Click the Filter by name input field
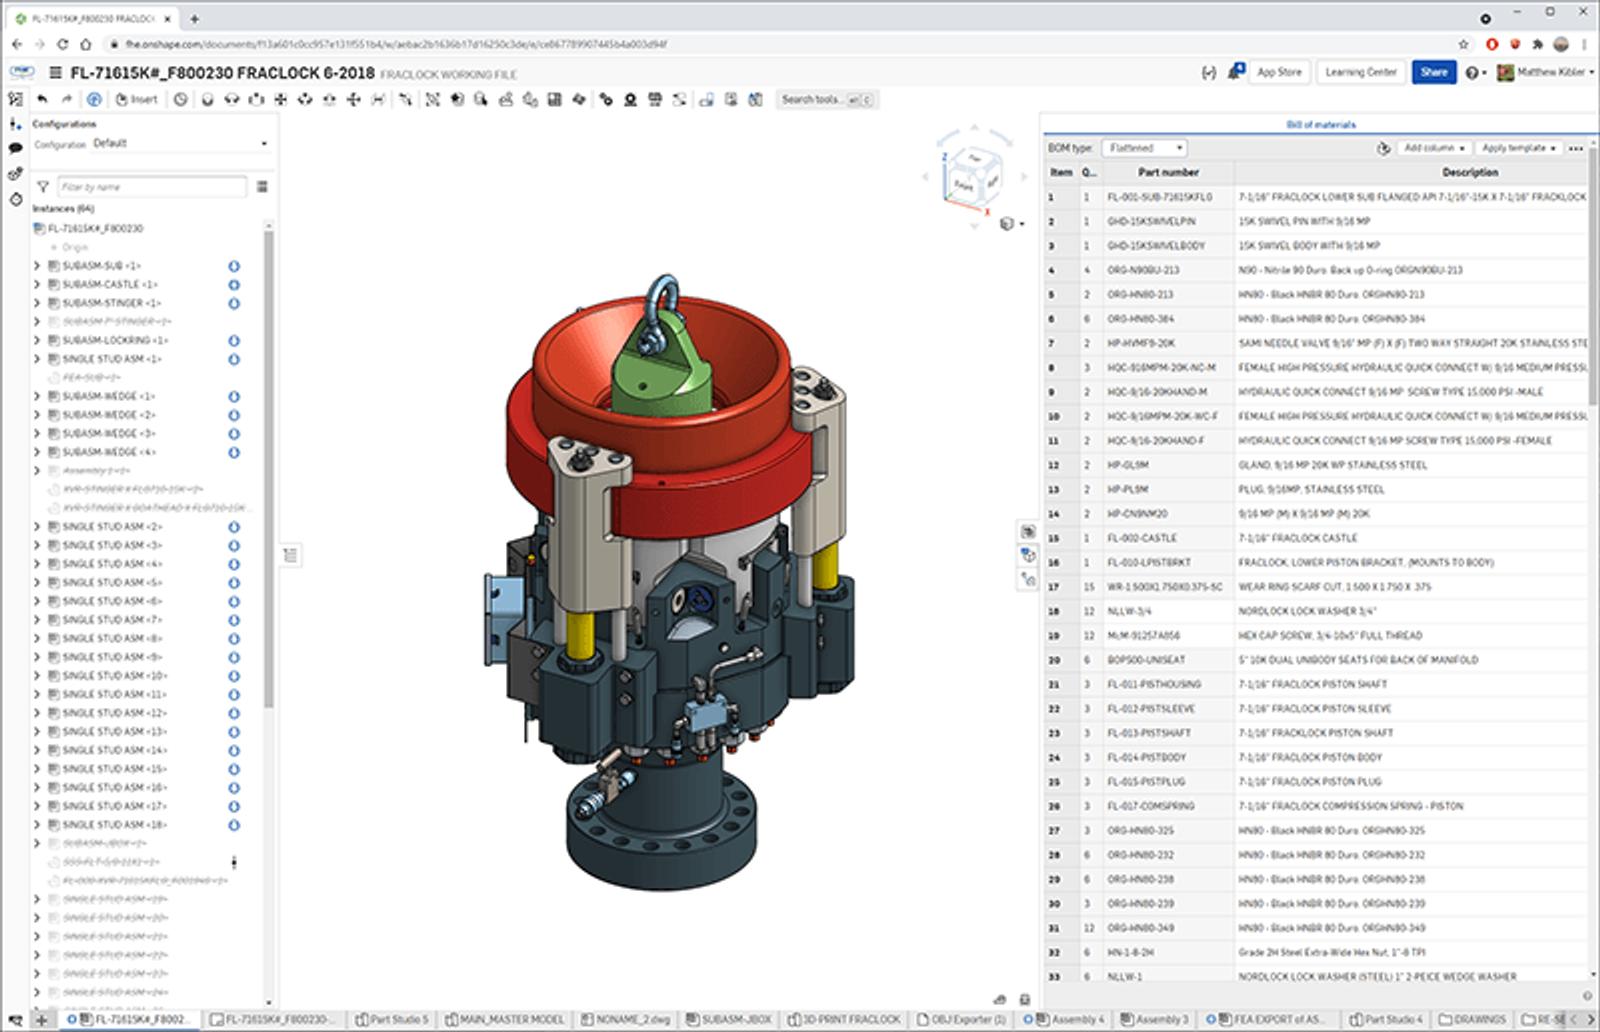Screen dimensions: 1600x1032 (x=151, y=187)
